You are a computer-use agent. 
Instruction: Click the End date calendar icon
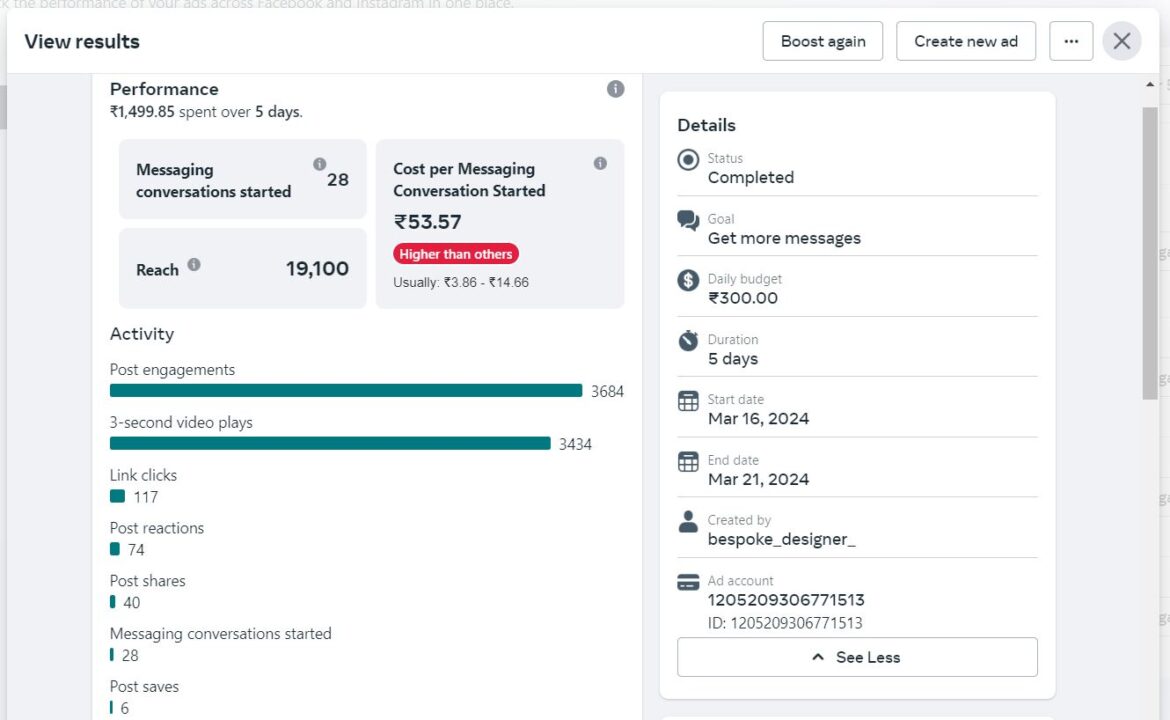[x=688, y=462]
